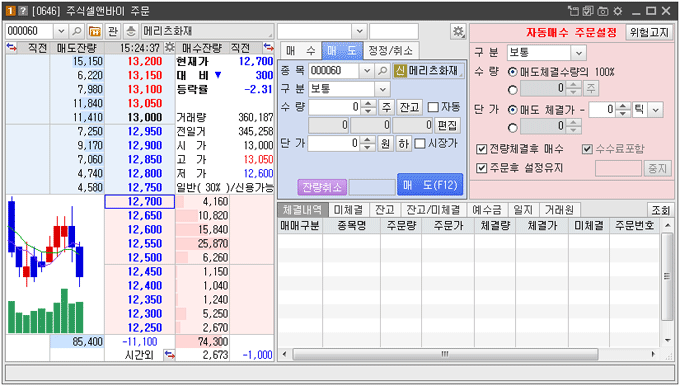Click the 위험고지 button
680x386 pixels.
point(649,33)
